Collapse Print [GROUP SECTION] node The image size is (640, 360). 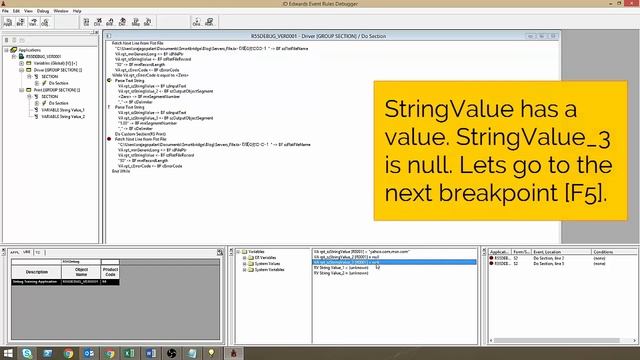(x=21, y=90)
